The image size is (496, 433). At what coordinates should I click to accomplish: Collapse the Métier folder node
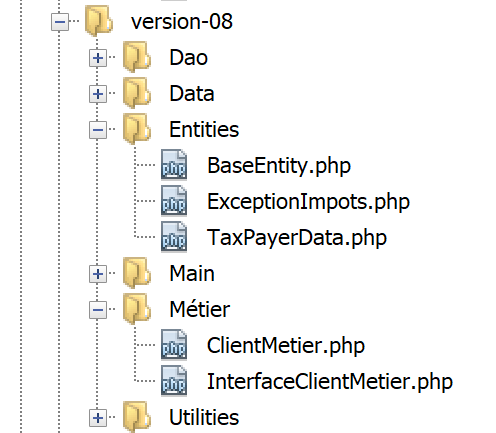(98, 310)
